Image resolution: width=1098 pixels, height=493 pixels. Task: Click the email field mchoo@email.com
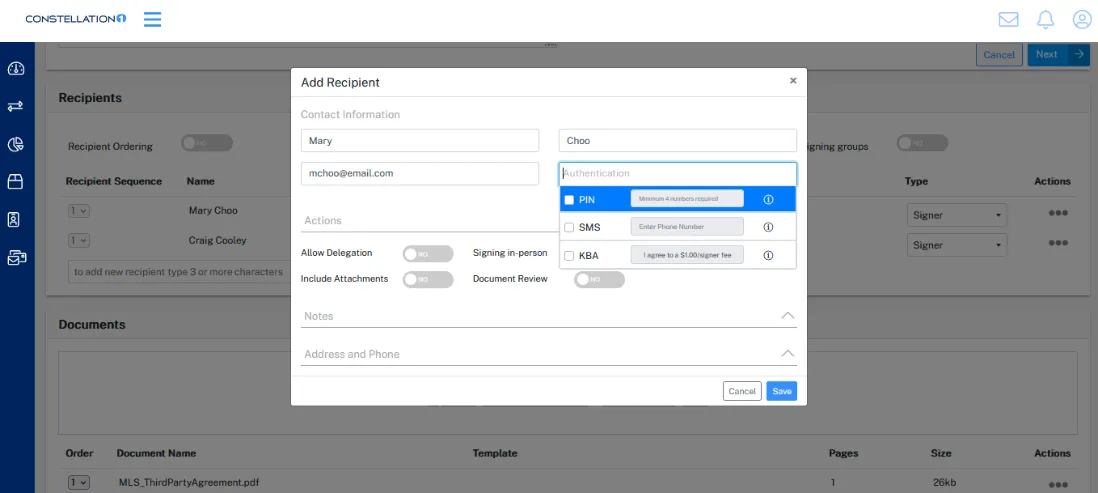coord(420,173)
